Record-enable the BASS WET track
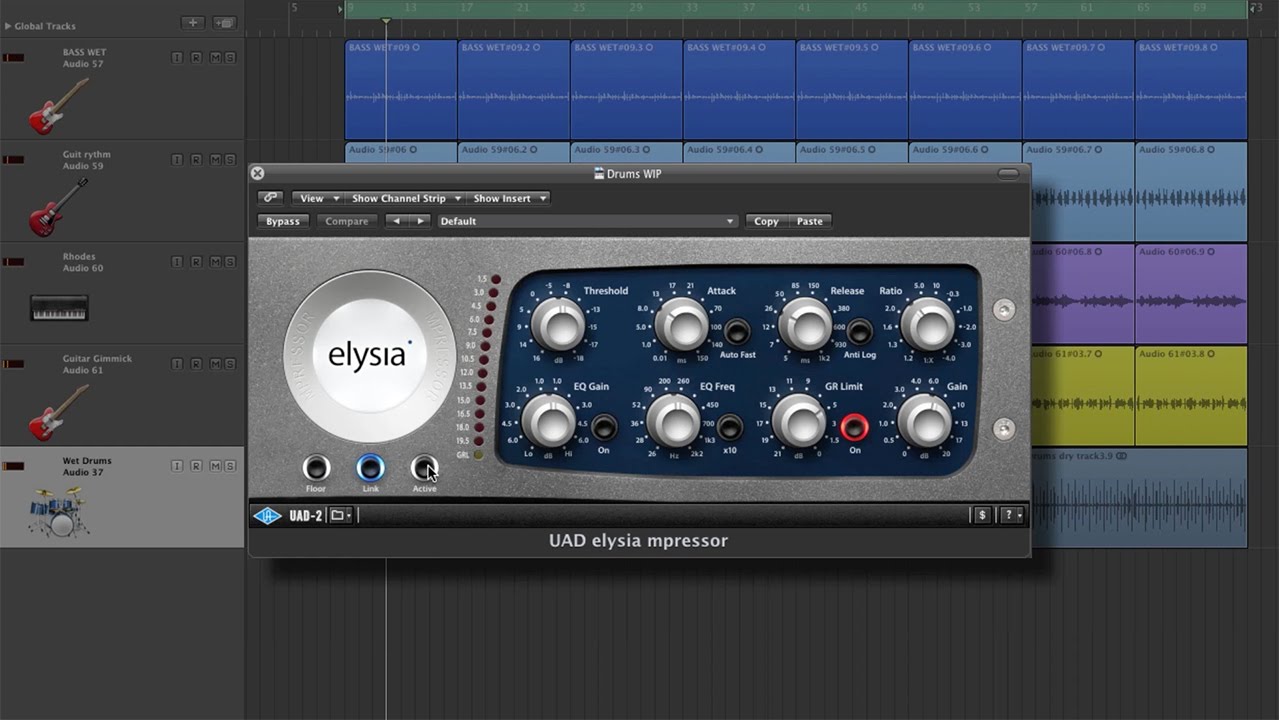This screenshot has height=720, width=1280. [x=196, y=58]
